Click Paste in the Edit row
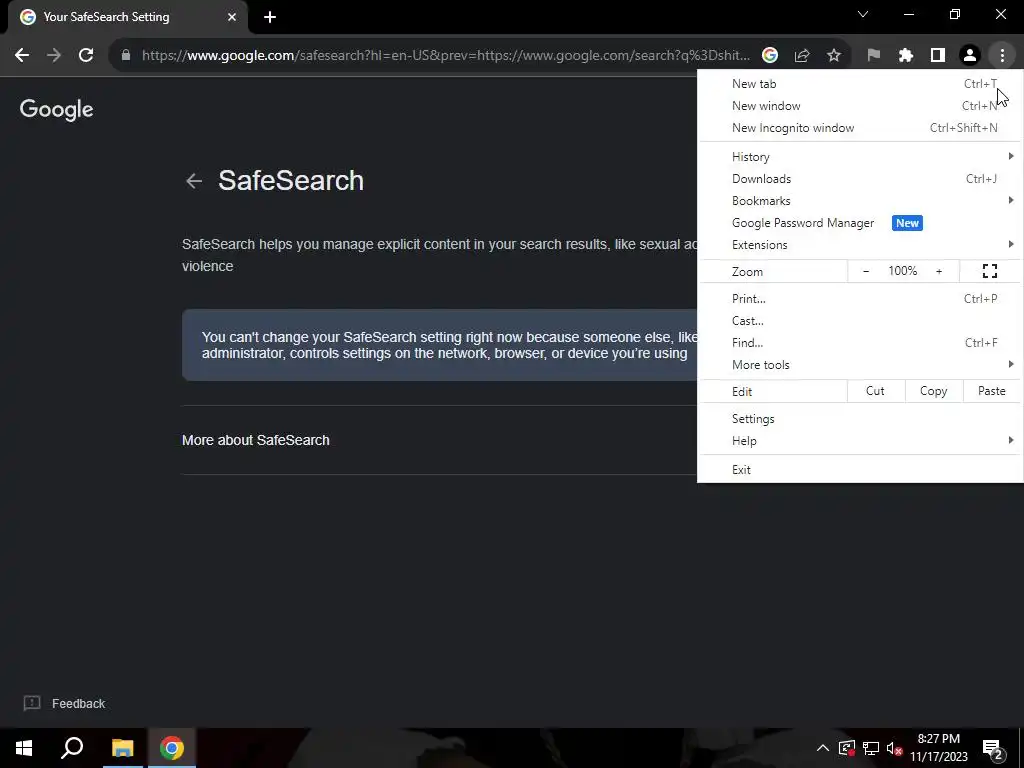The width and height of the screenshot is (1024, 768). [x=991, y=391]
